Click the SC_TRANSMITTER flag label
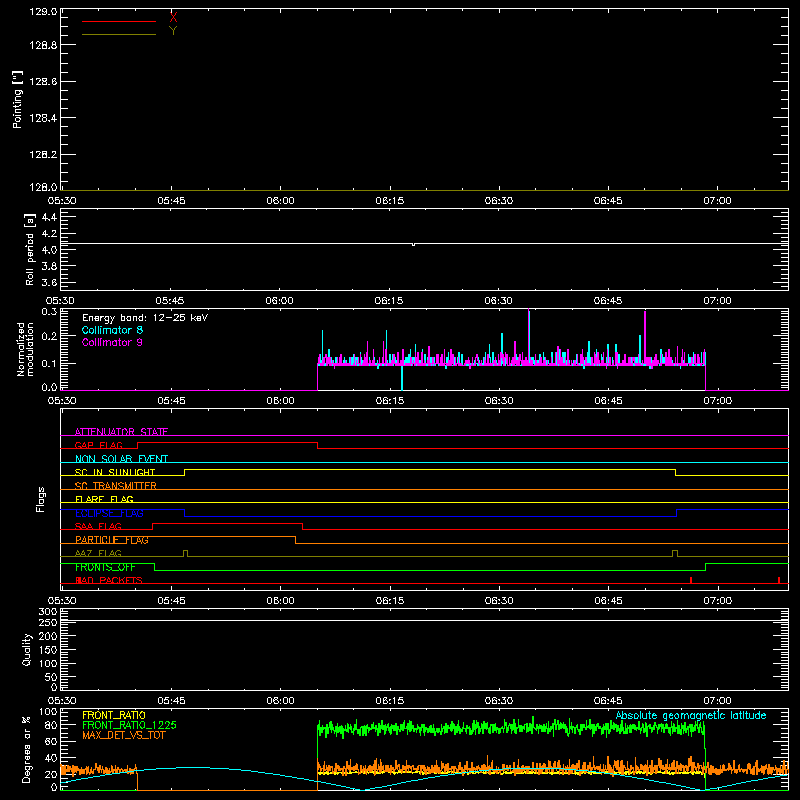The width and height of the screenshot is (800, 800). tap(116, 486)
